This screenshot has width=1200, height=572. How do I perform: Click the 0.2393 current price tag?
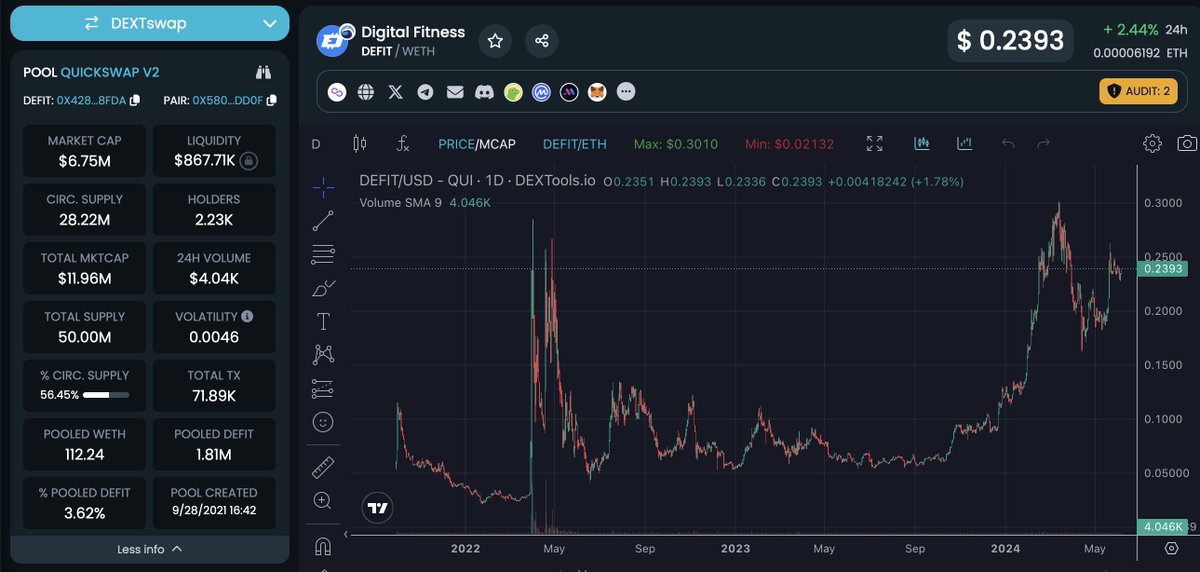pyautogui.click(x=1163, y=269)
